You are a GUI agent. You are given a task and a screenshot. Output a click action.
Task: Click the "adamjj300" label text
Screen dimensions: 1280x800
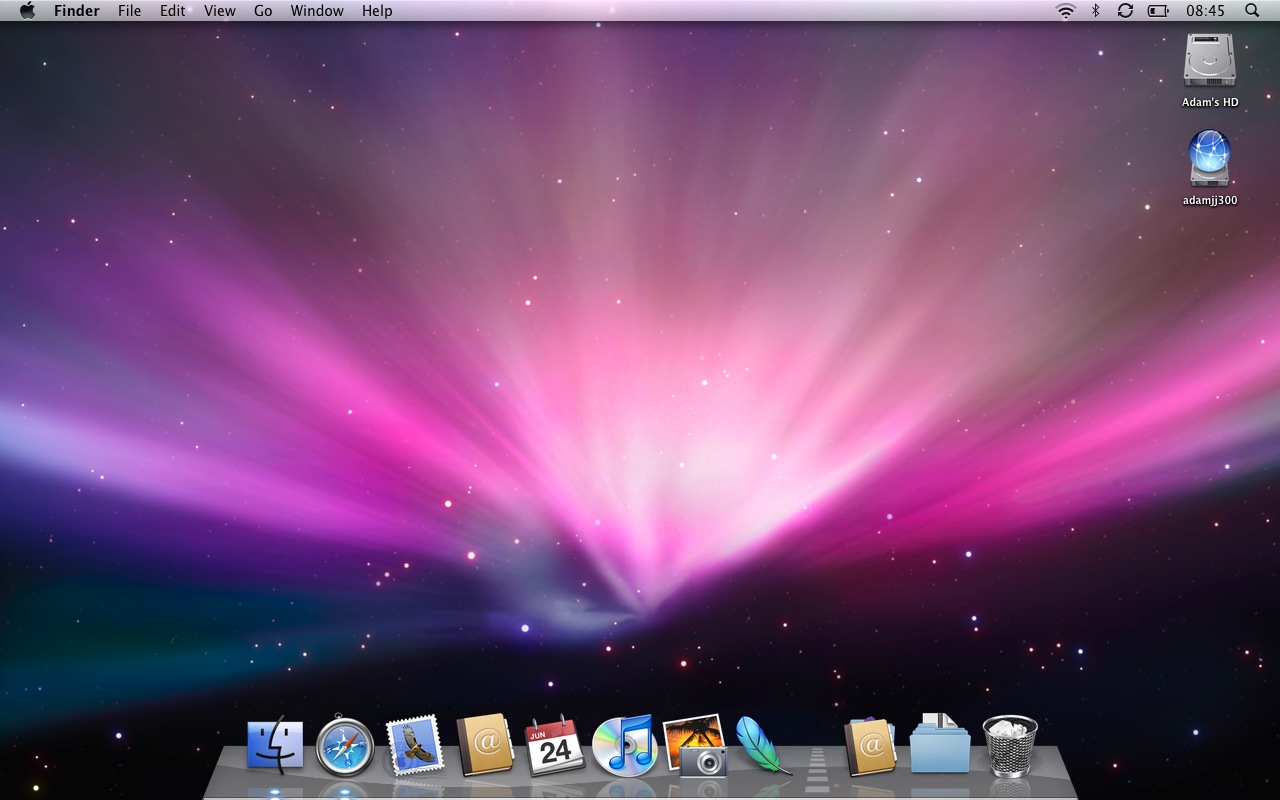1210,200
